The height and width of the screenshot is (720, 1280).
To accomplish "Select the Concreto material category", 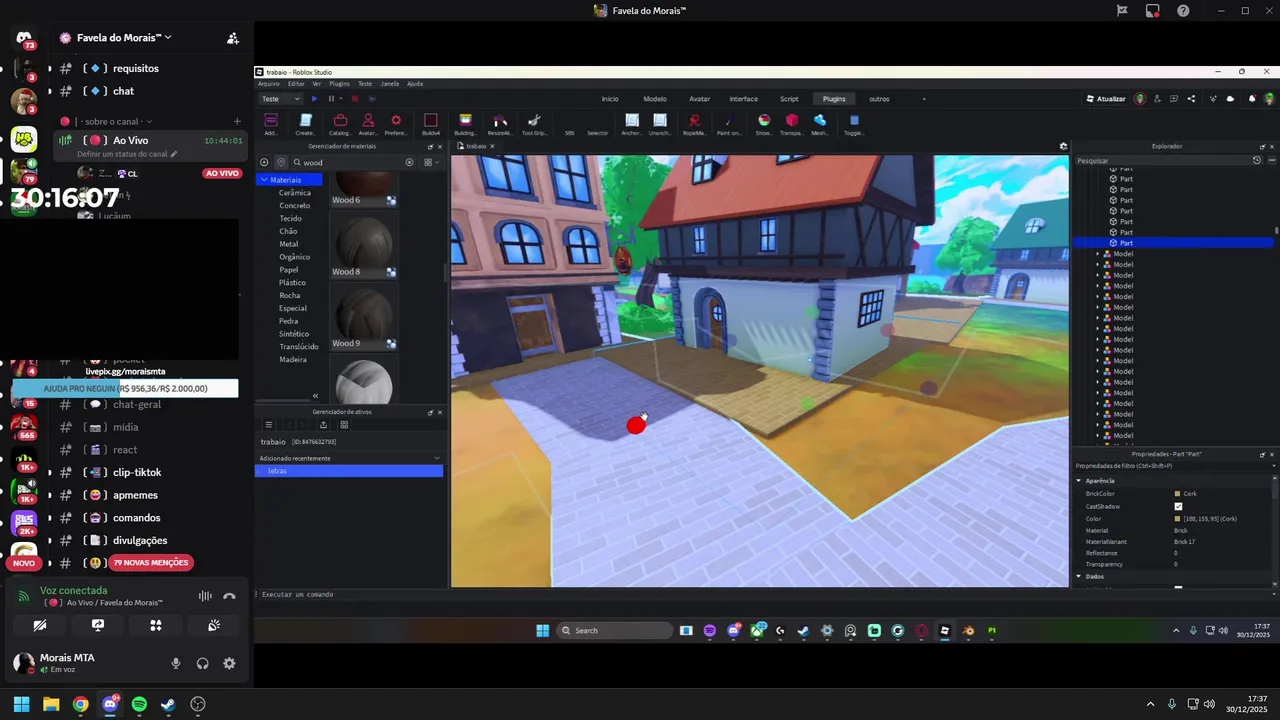I will tap(294, 206).
